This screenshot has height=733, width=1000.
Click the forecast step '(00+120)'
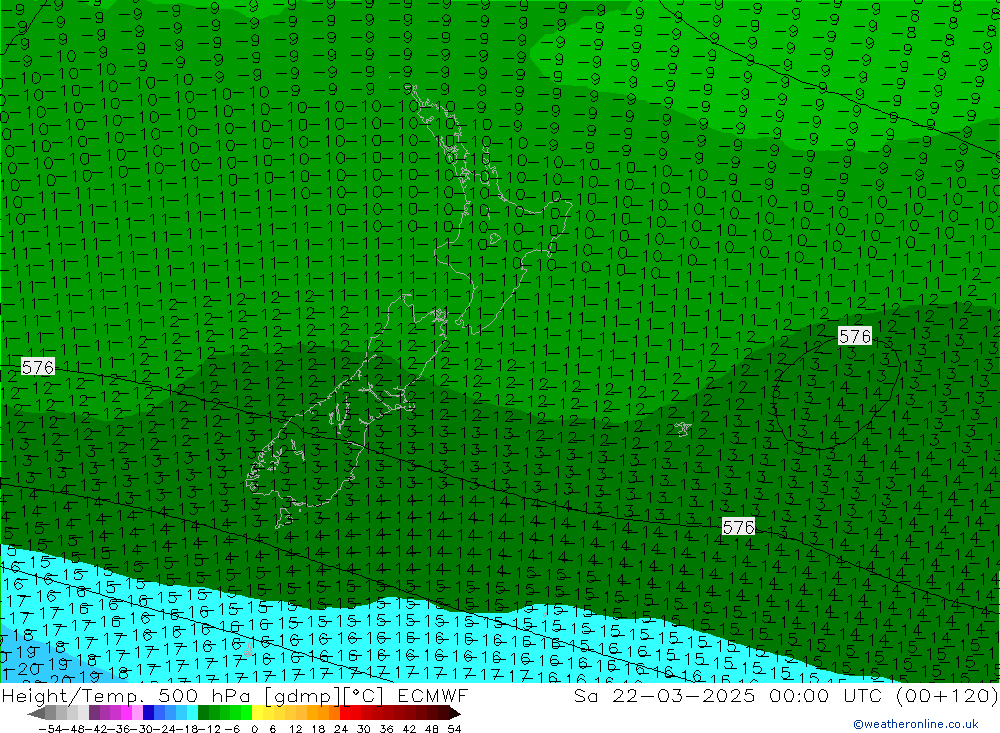[x=947, y=695]
